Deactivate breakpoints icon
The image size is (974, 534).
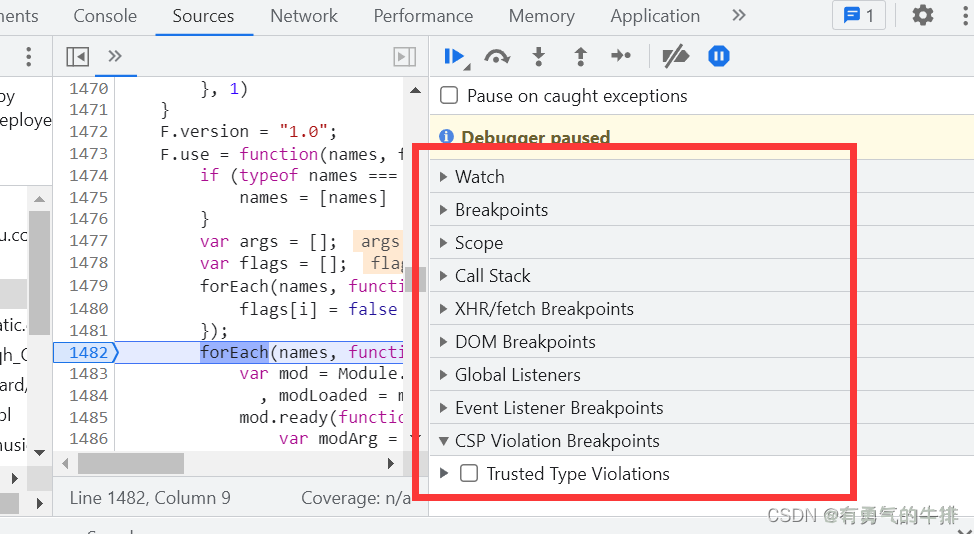676,57
